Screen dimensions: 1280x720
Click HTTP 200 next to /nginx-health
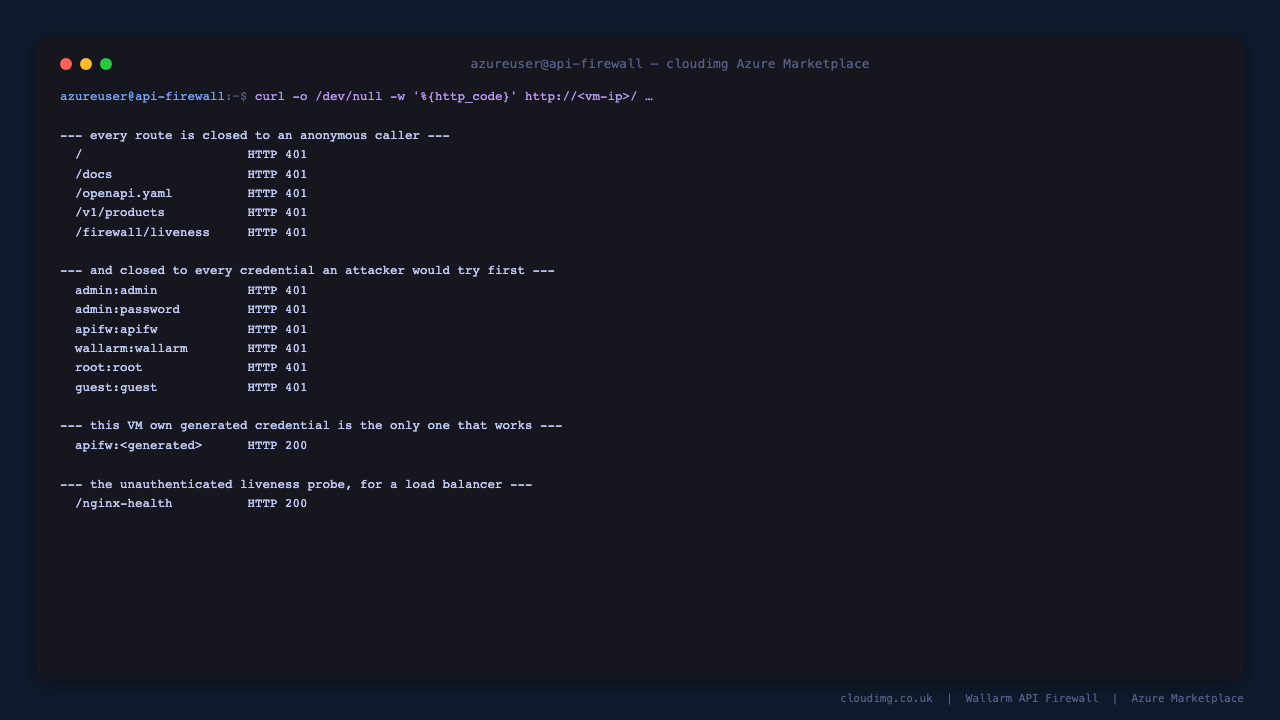click(x=278, y=503)
